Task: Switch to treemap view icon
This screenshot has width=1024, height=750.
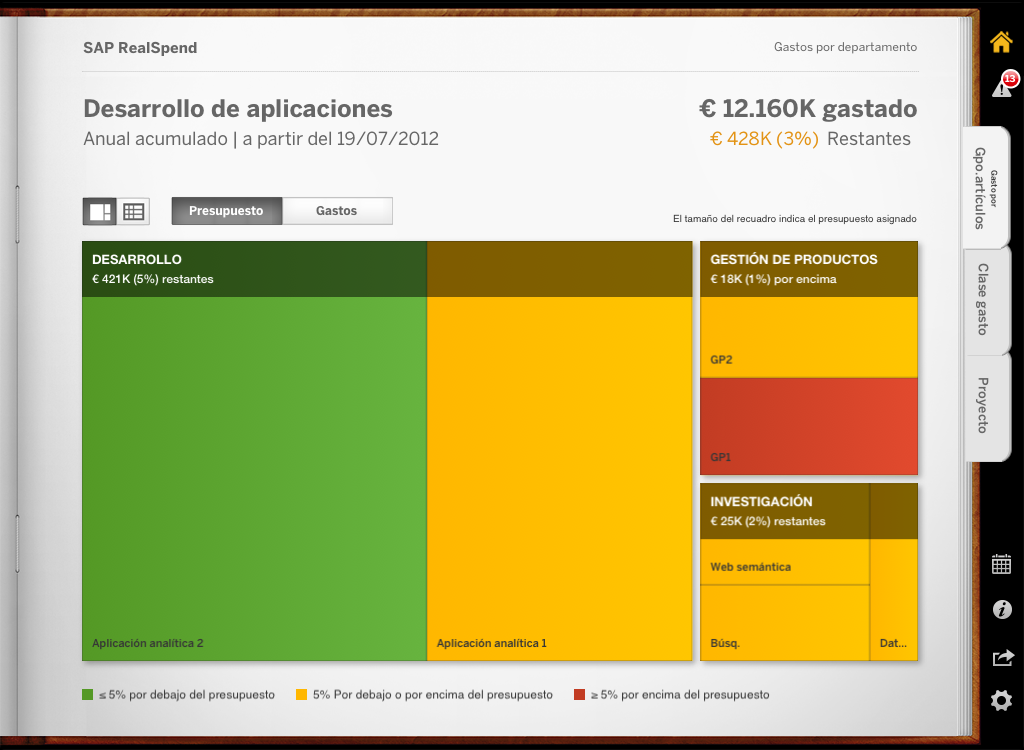Action: (x=100, y=211)
